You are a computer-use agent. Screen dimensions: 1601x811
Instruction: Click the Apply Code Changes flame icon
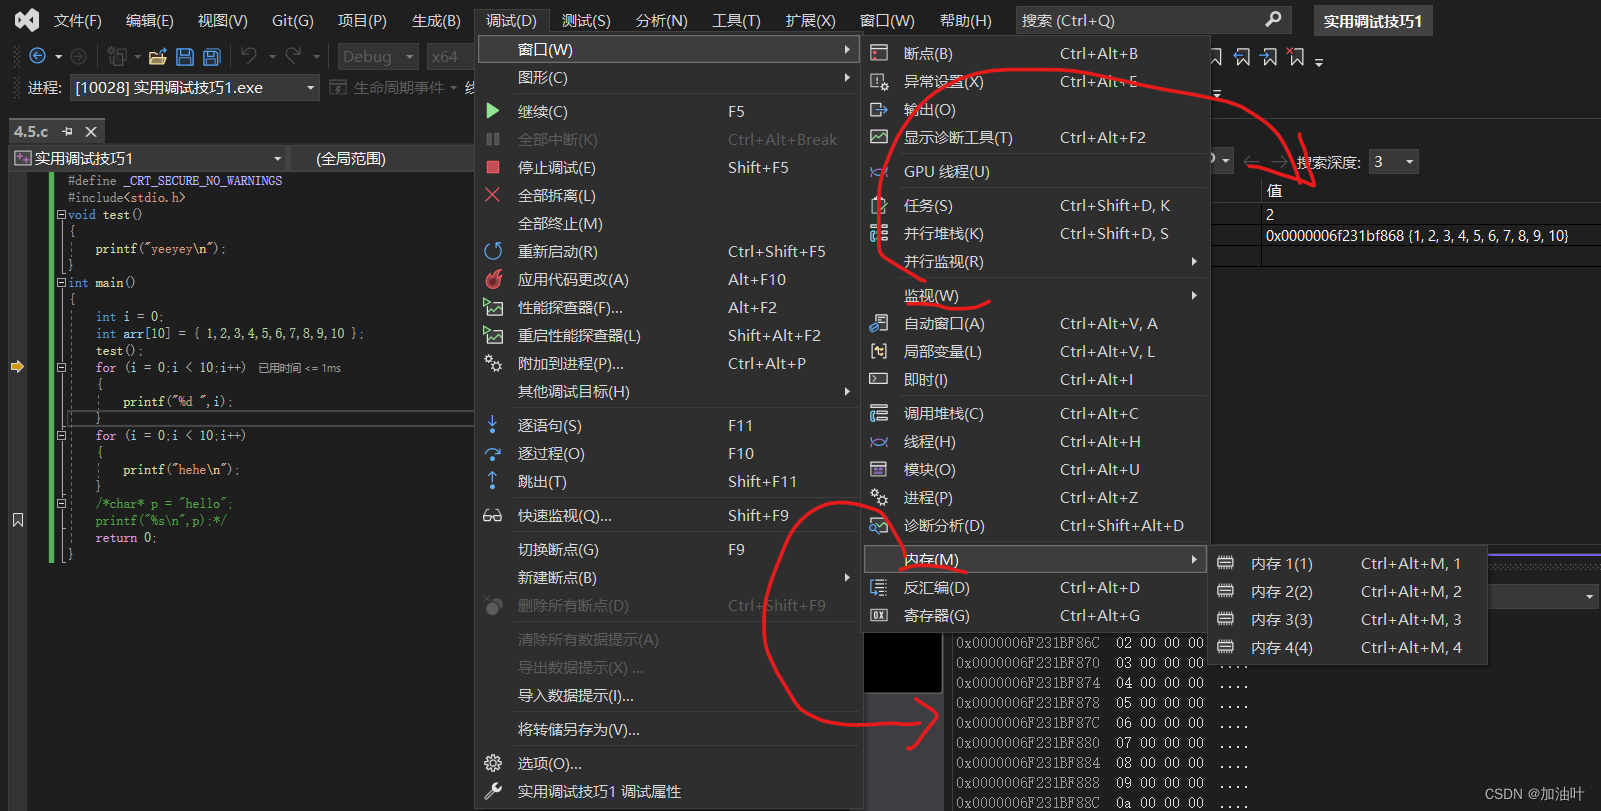pos(493,279)
